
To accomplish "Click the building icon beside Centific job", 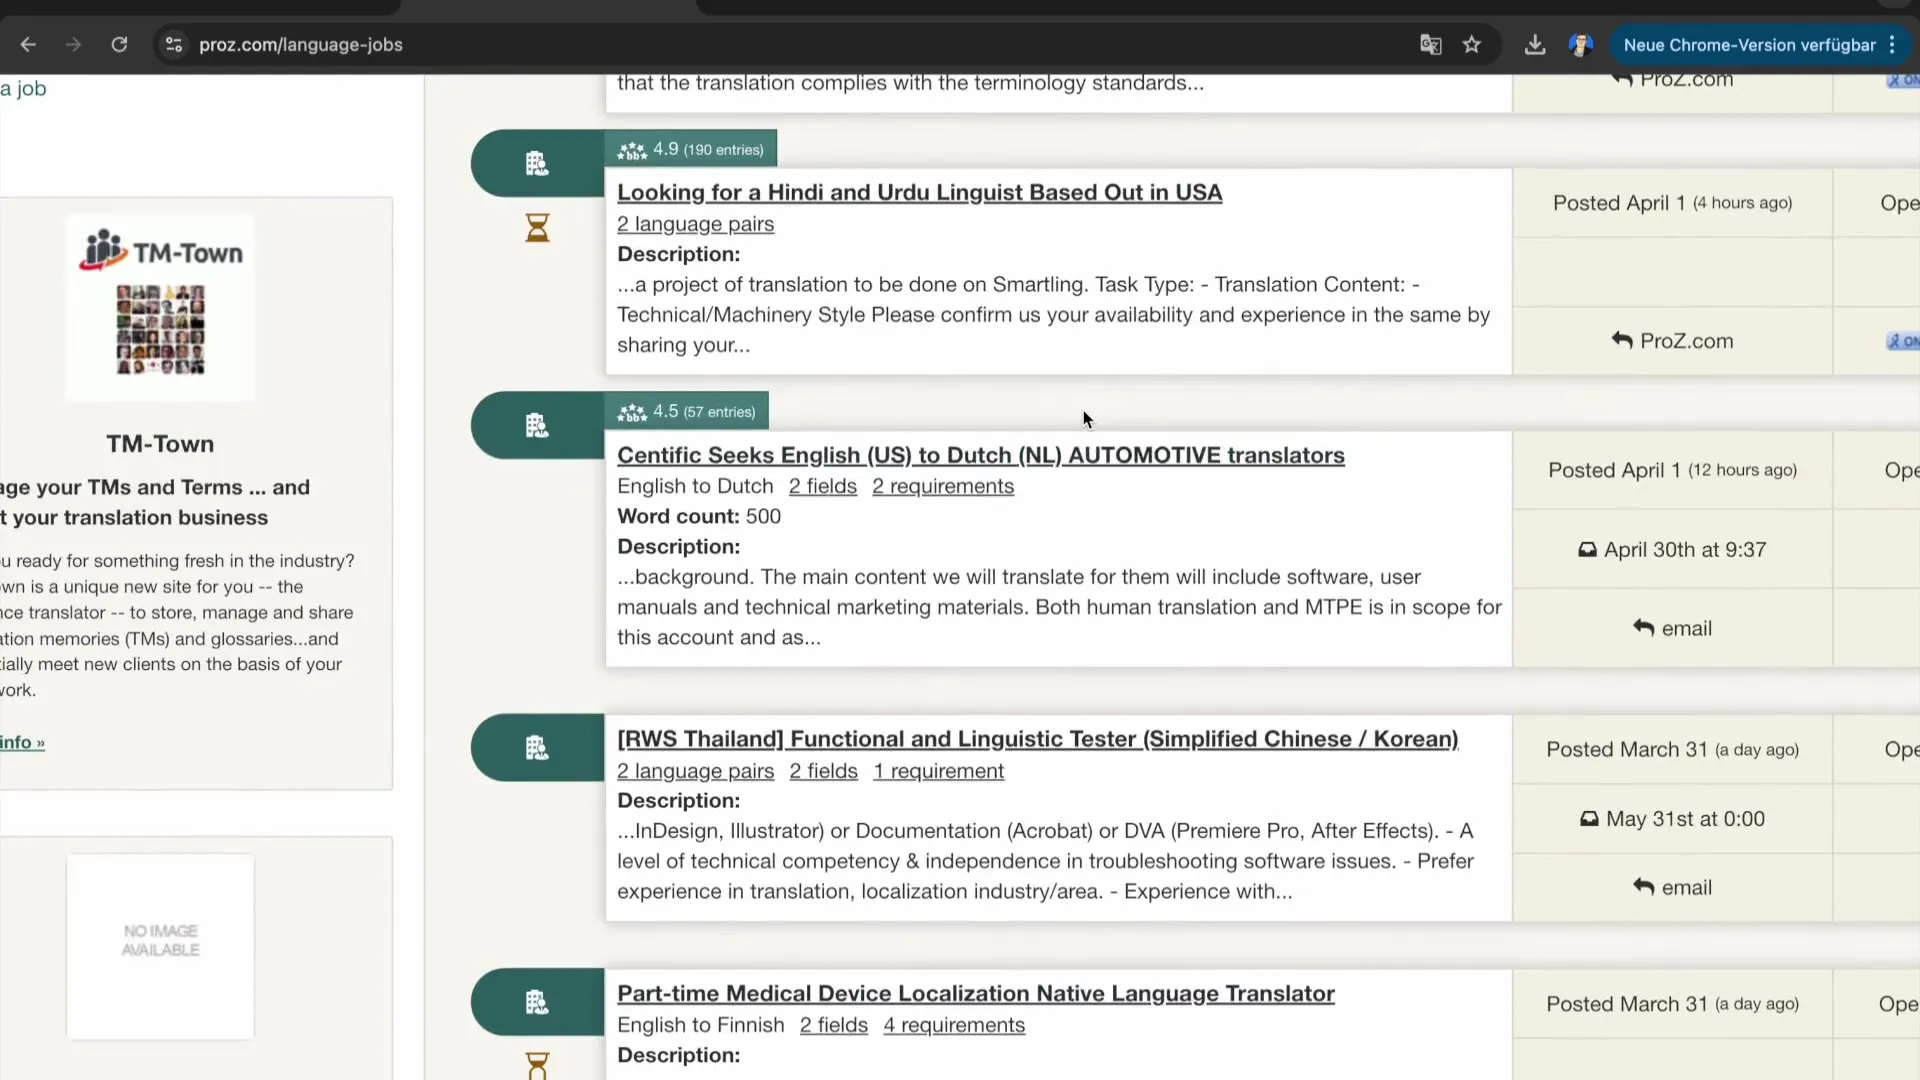I will pos(537,426).
